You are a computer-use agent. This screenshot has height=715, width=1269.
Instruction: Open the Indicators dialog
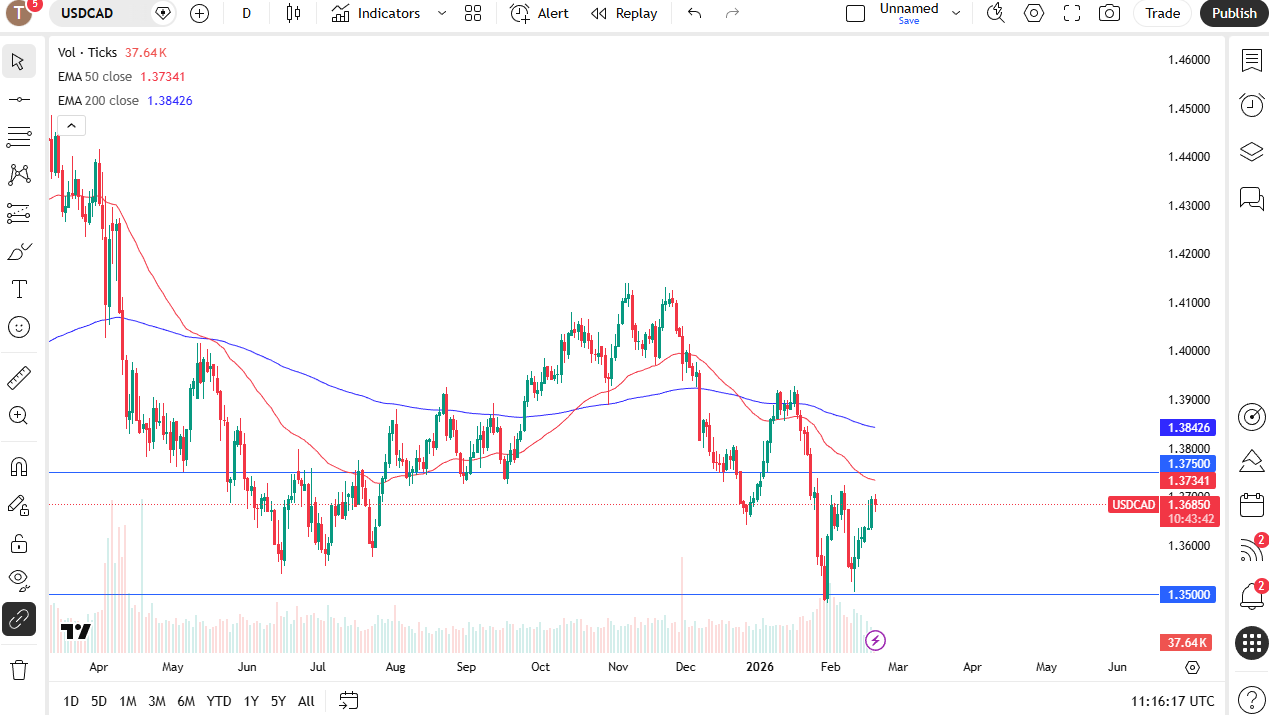click(x=376, y=13)
